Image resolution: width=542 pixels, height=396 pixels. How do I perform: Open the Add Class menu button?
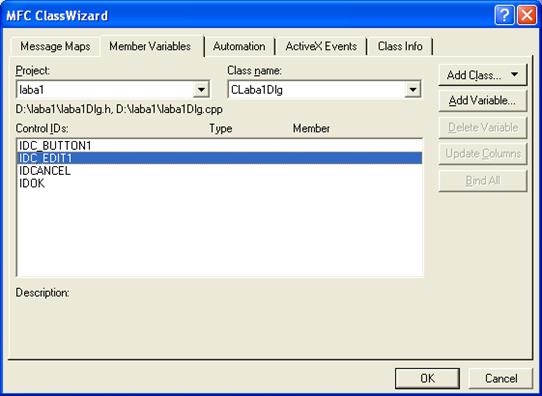coord(483,75)
